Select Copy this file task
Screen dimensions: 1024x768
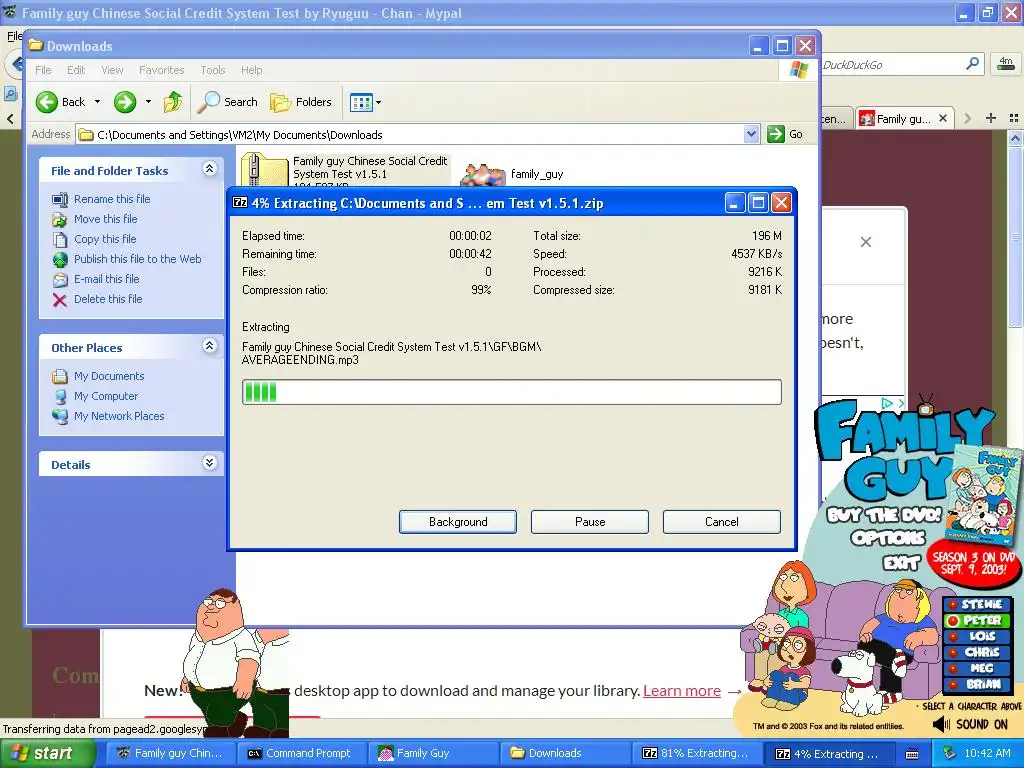[105, 239]
